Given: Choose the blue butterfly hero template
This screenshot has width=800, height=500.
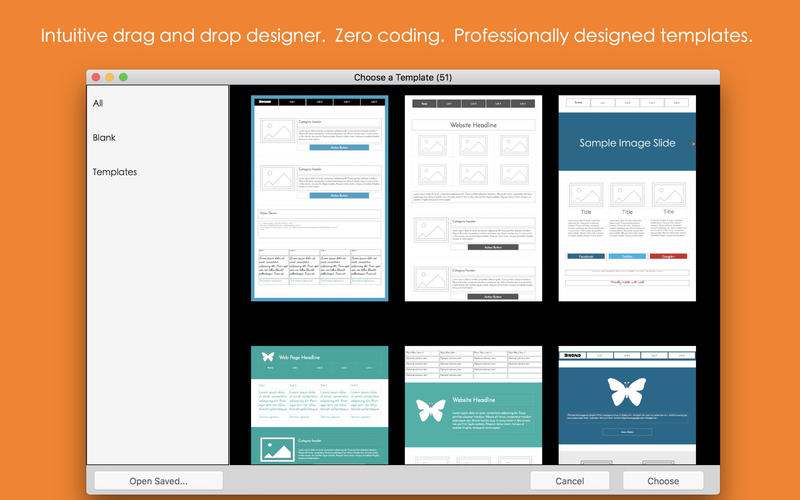Looking at the screenshot, I should 627,405.
